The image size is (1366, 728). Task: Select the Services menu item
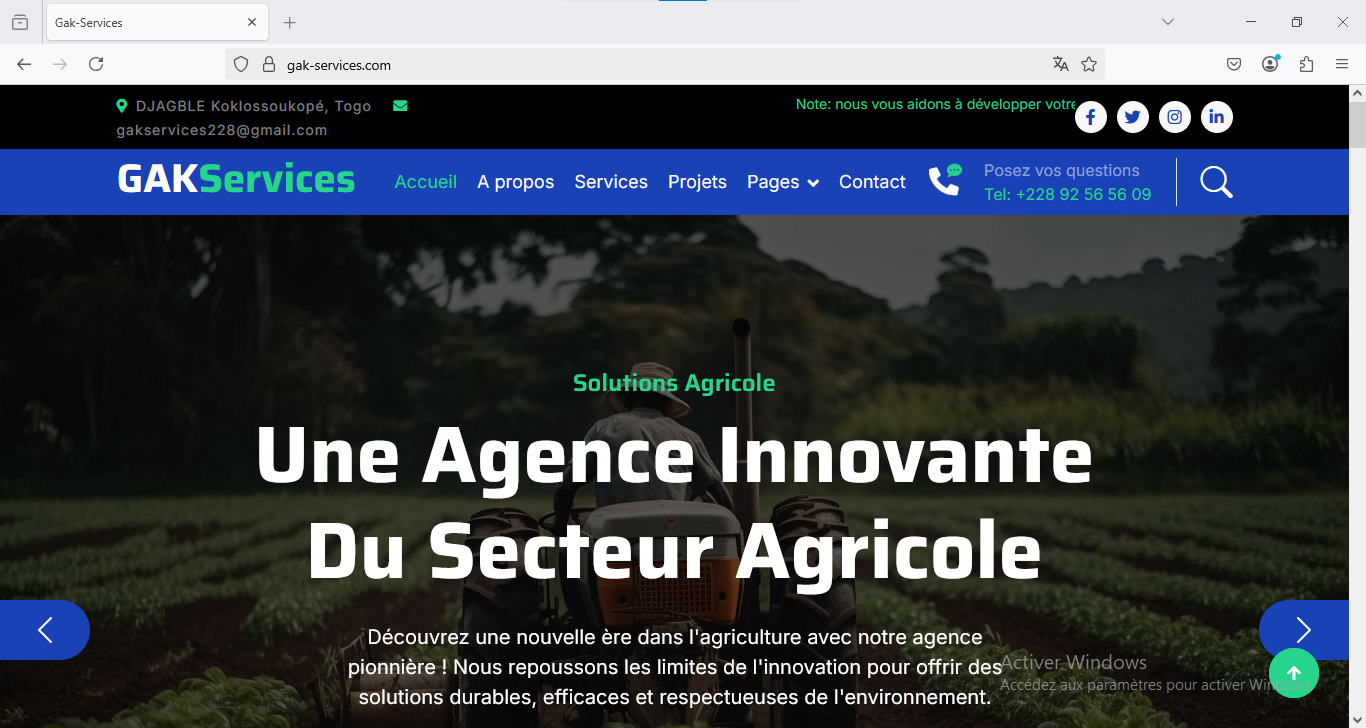[611, 182]
